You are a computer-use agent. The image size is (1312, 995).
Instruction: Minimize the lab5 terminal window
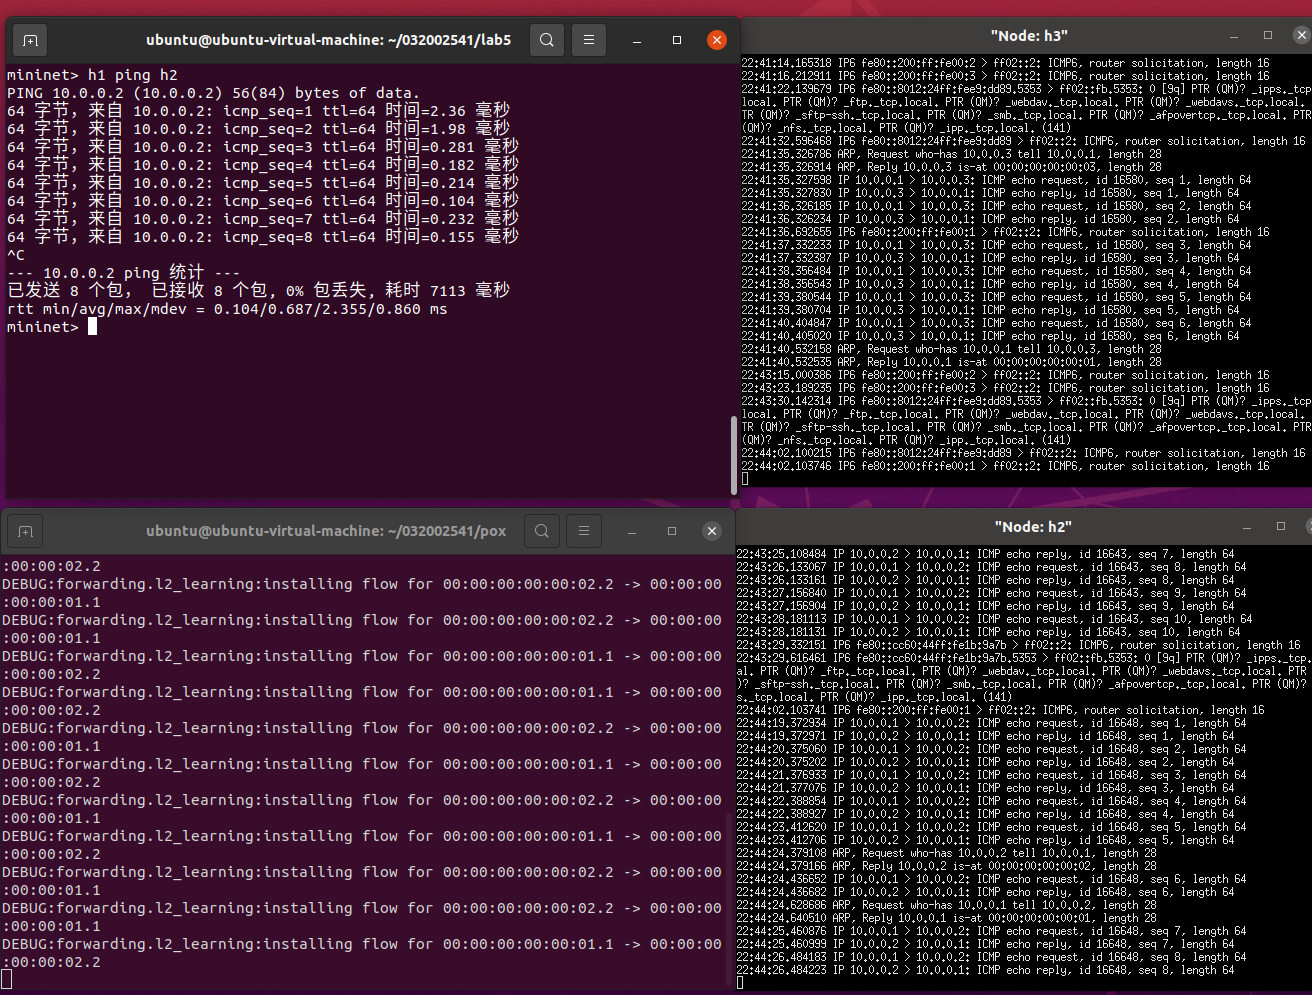[637, 40]
